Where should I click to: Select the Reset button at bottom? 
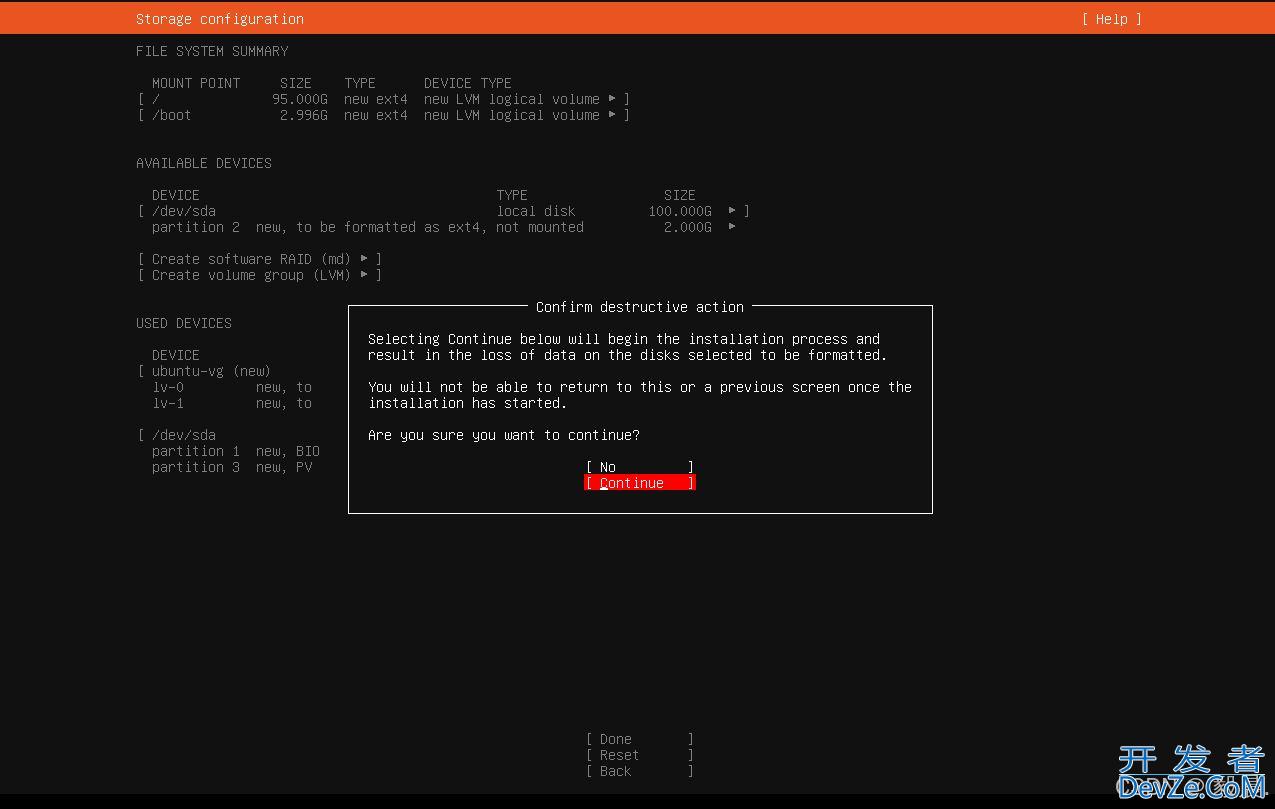coord(640,755)
